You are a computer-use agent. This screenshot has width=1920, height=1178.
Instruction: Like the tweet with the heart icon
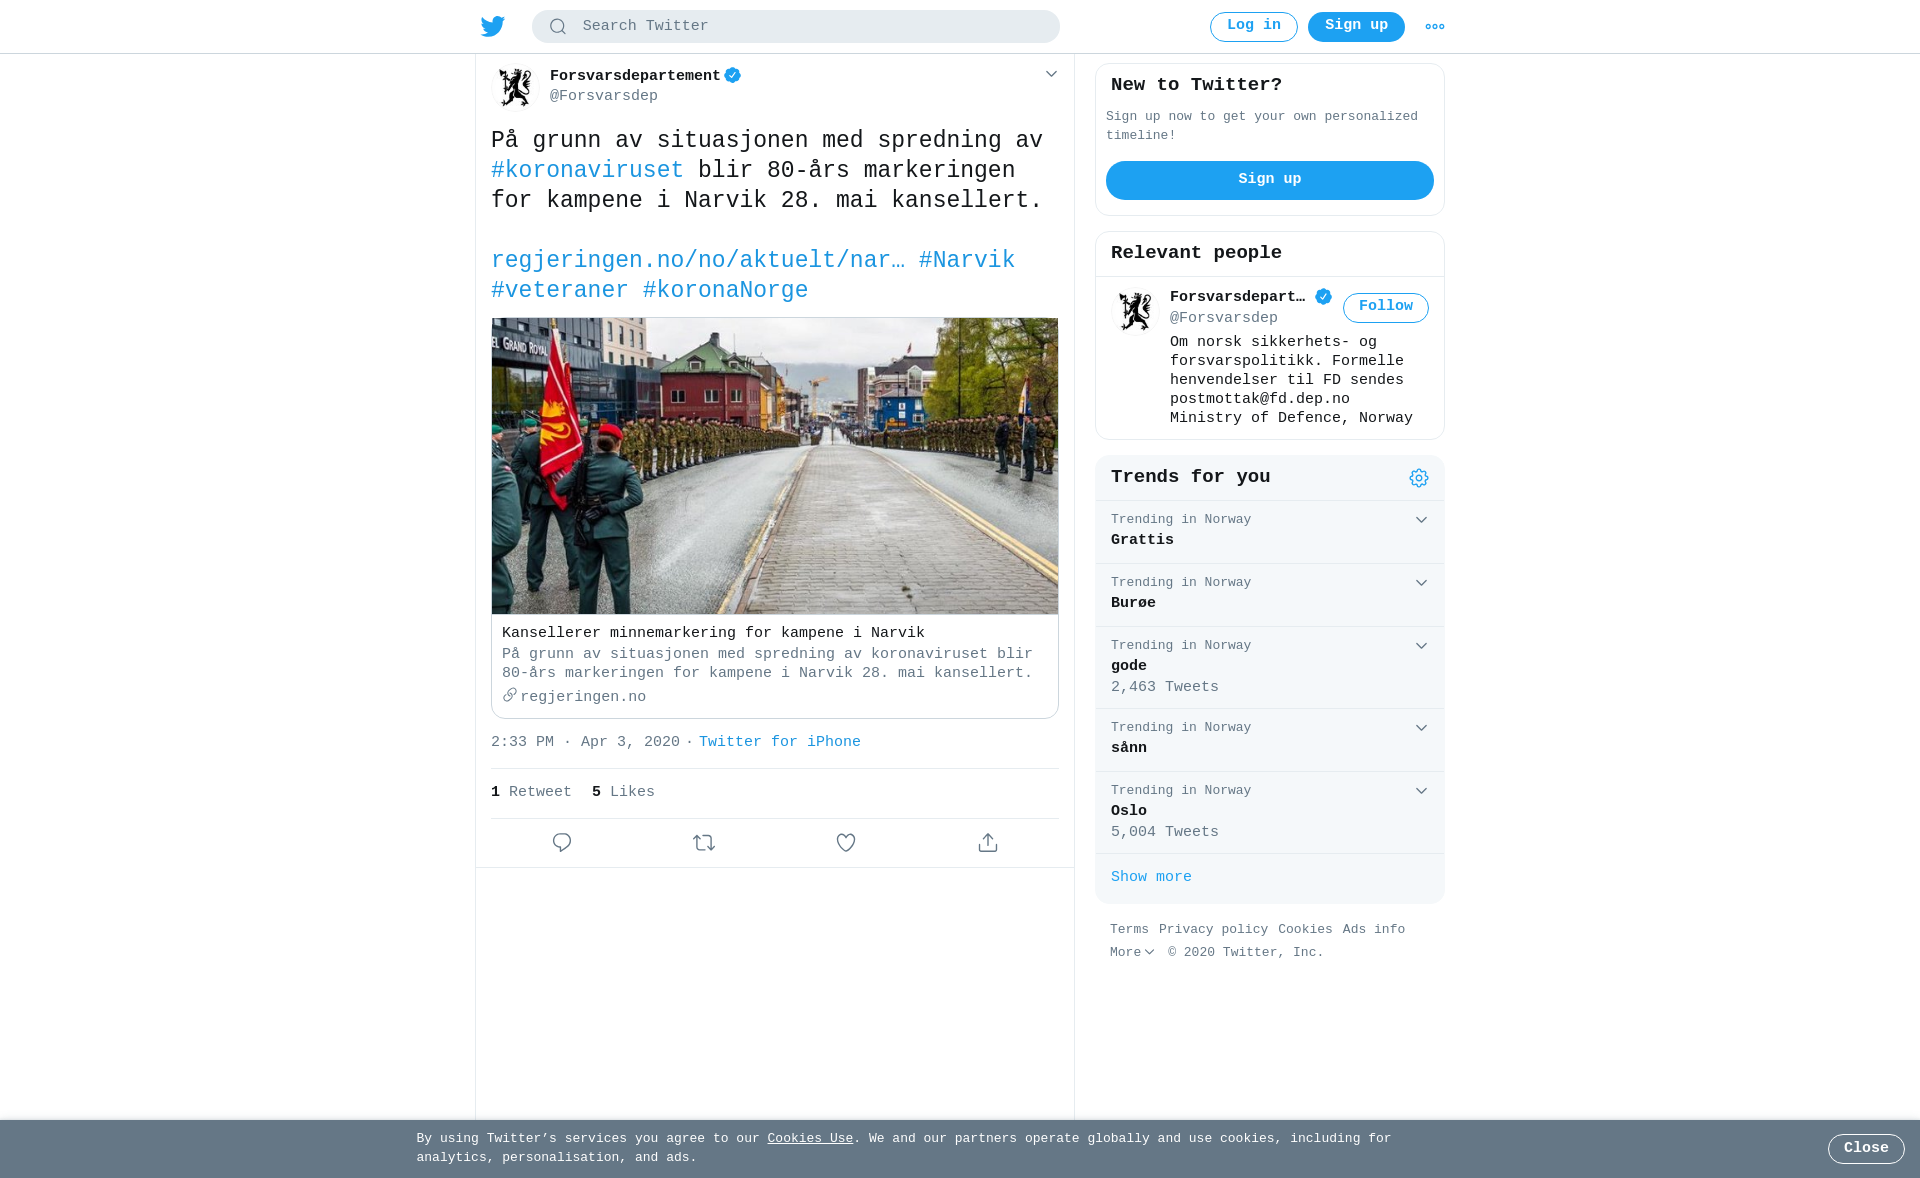tap(846, 843)
